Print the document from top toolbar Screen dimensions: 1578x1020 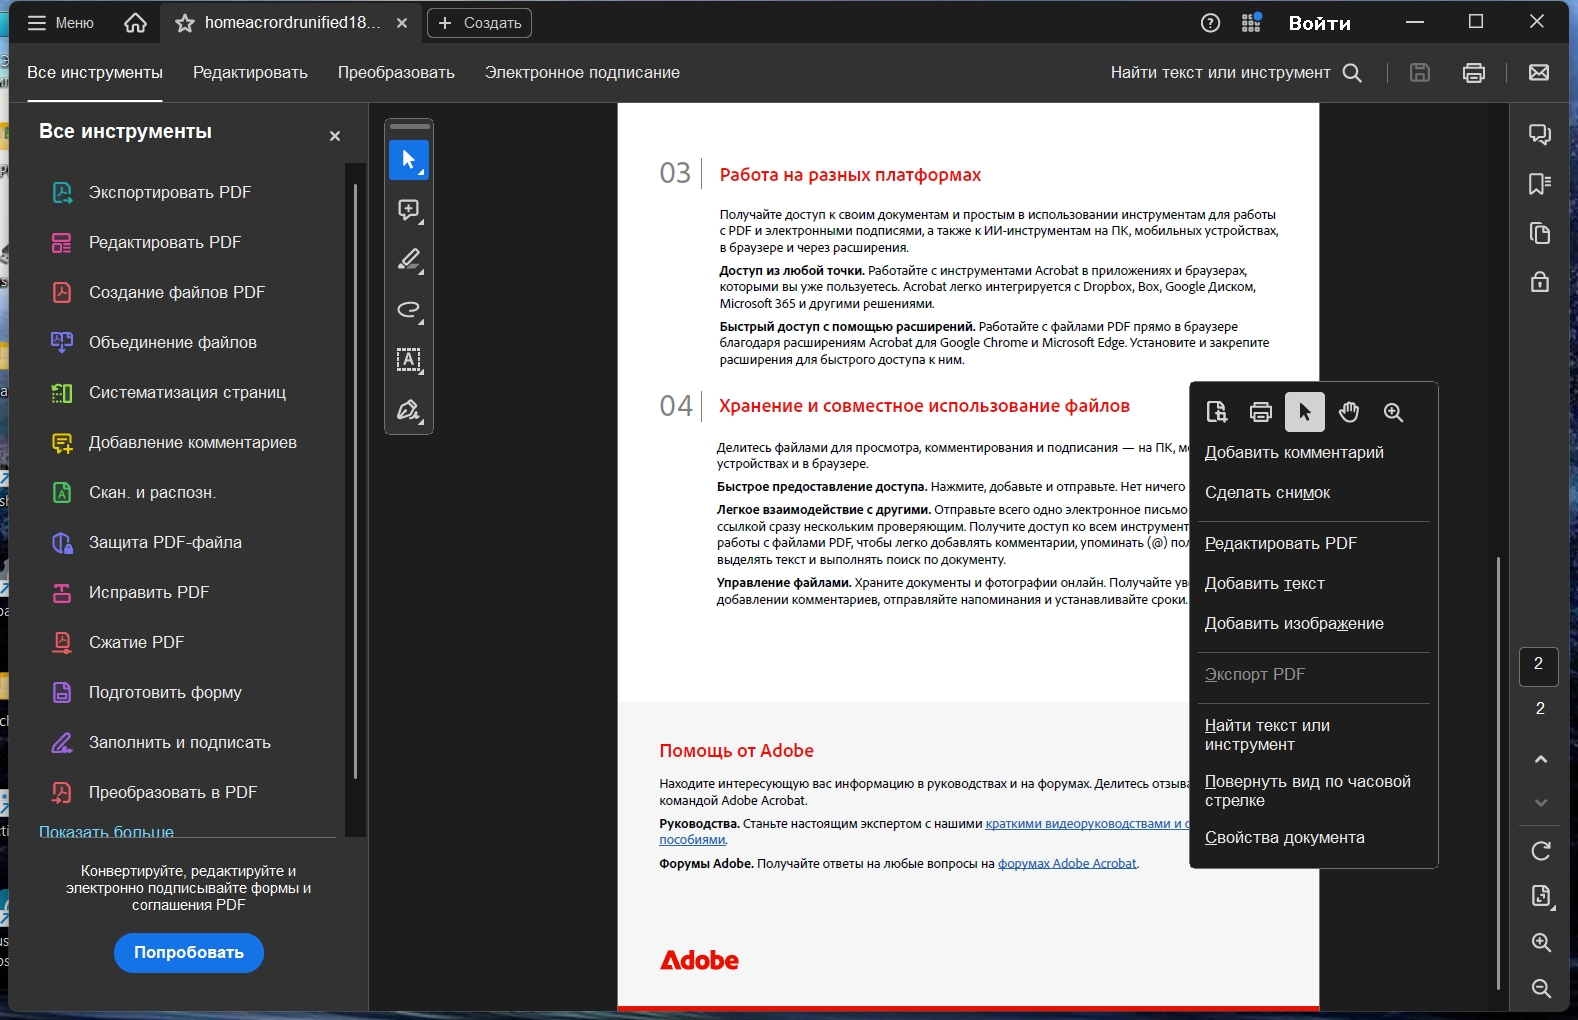[x=1473, y=73]
